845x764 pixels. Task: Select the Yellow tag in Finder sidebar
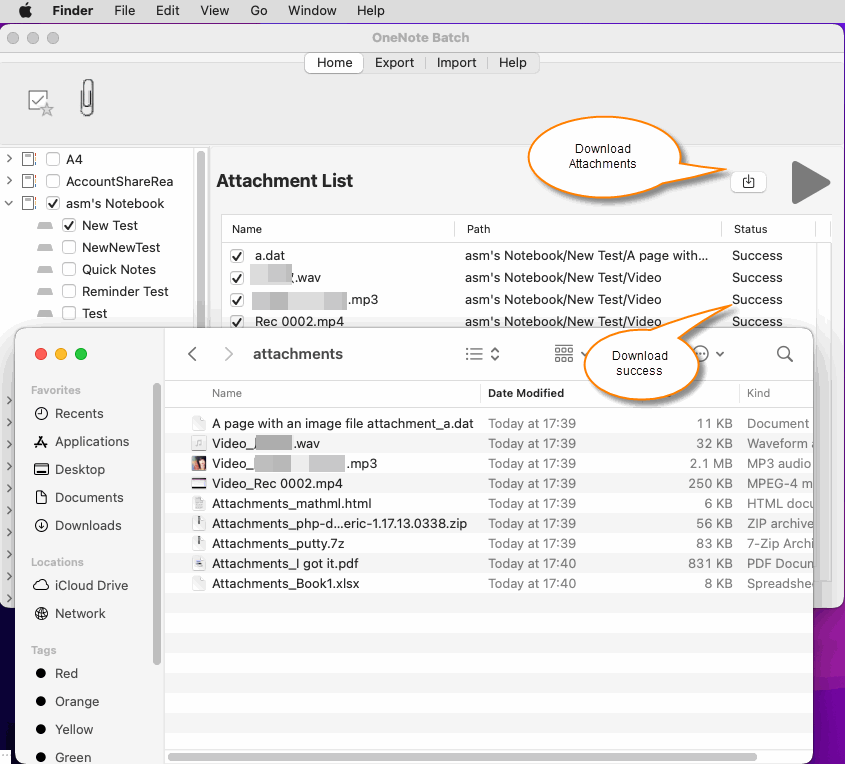tap(64, 730)
